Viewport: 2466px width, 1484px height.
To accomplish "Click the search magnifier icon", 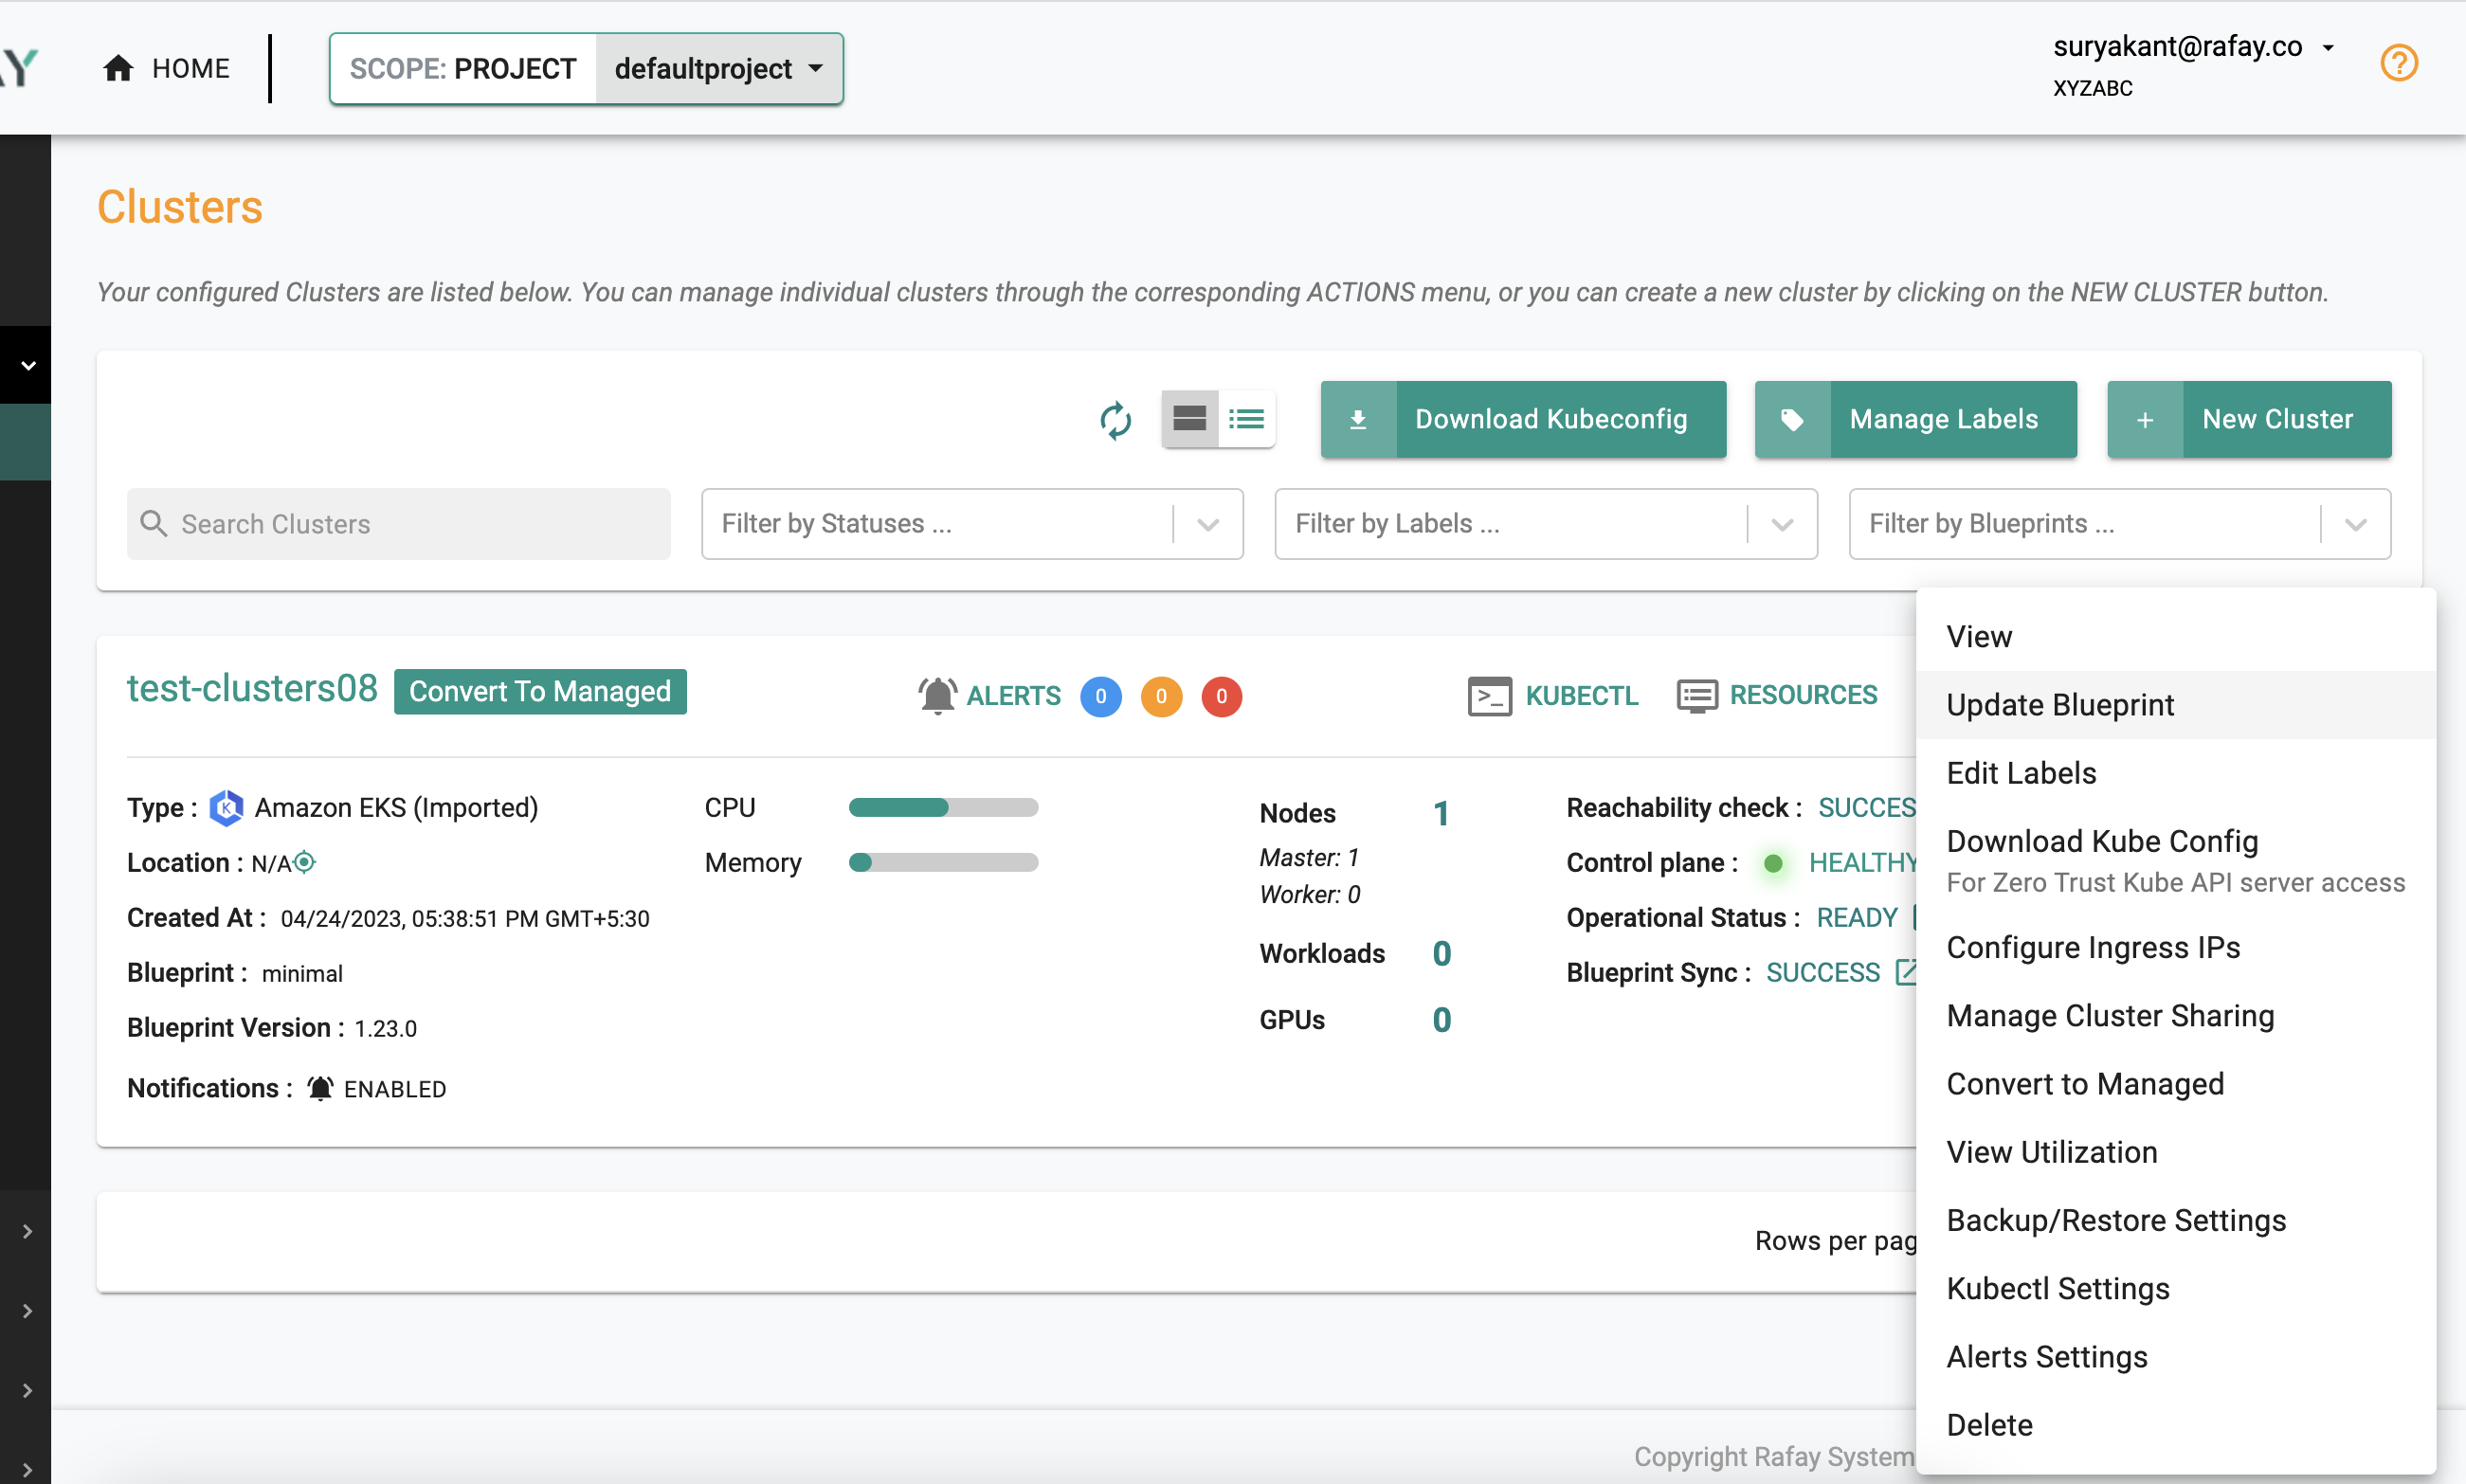I will coord(153,523).
